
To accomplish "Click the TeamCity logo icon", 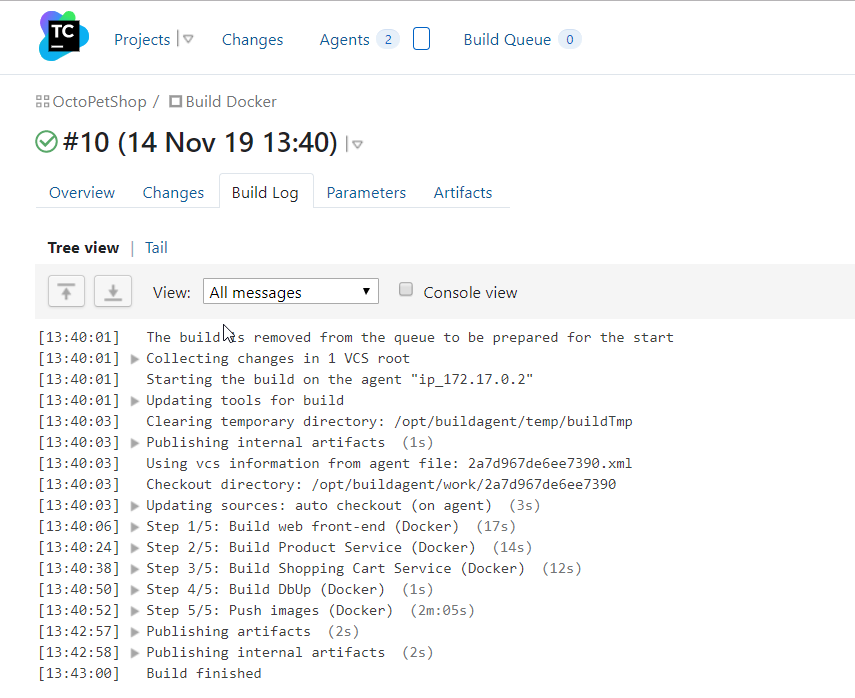I will tap(64, 37).
